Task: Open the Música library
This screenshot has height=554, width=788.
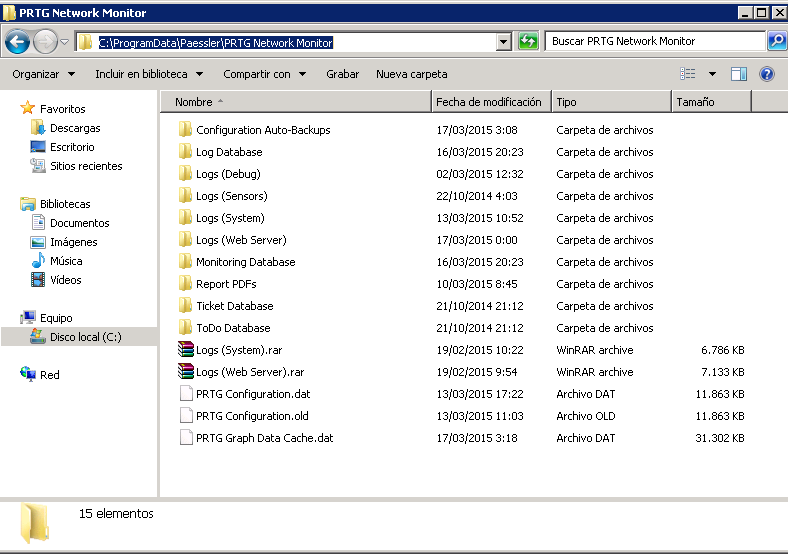Action: (66, 261)
